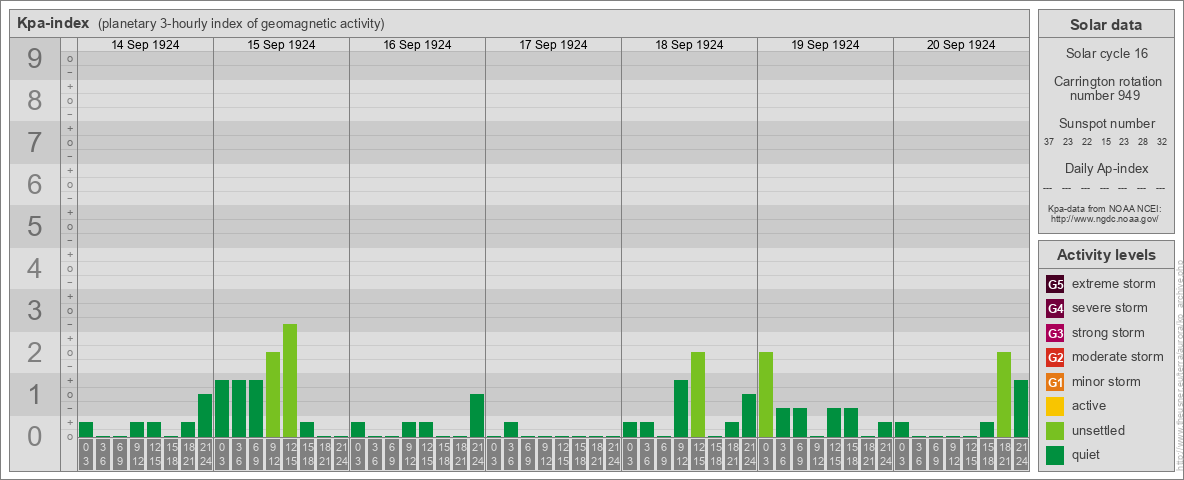Screen dimensions: 1184x480
Task: Click the Kp scale number 0
Action: [x=34, y=436]
